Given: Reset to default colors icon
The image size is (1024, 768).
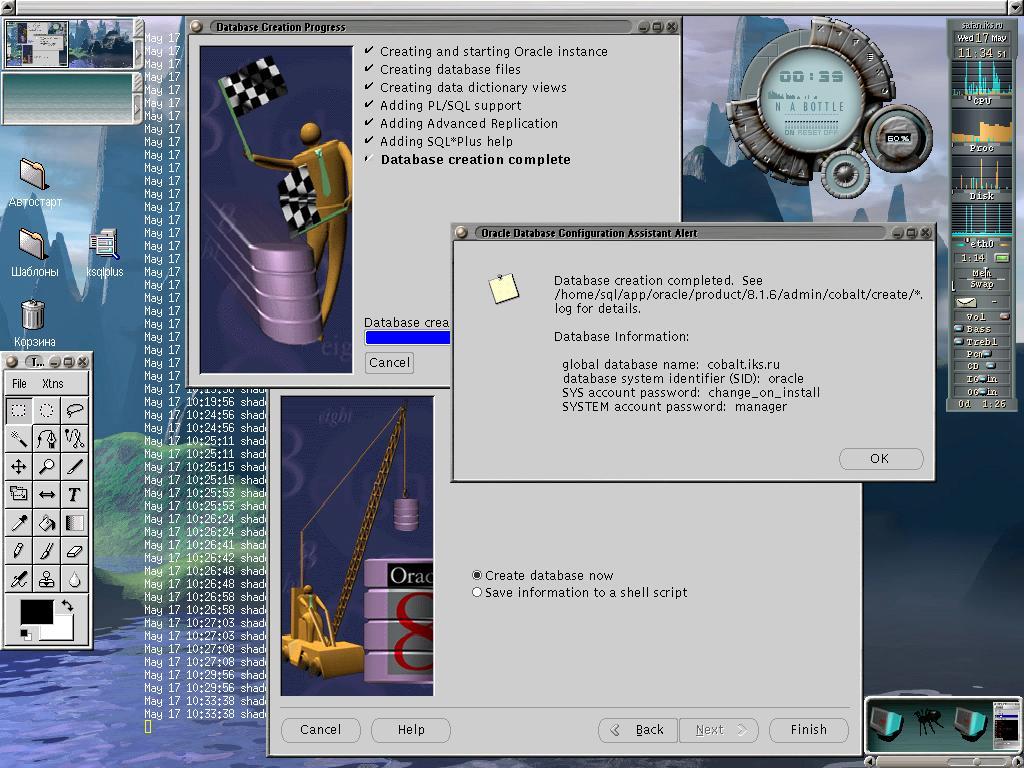Looking at the screenshot, I should tap(25, 633).
